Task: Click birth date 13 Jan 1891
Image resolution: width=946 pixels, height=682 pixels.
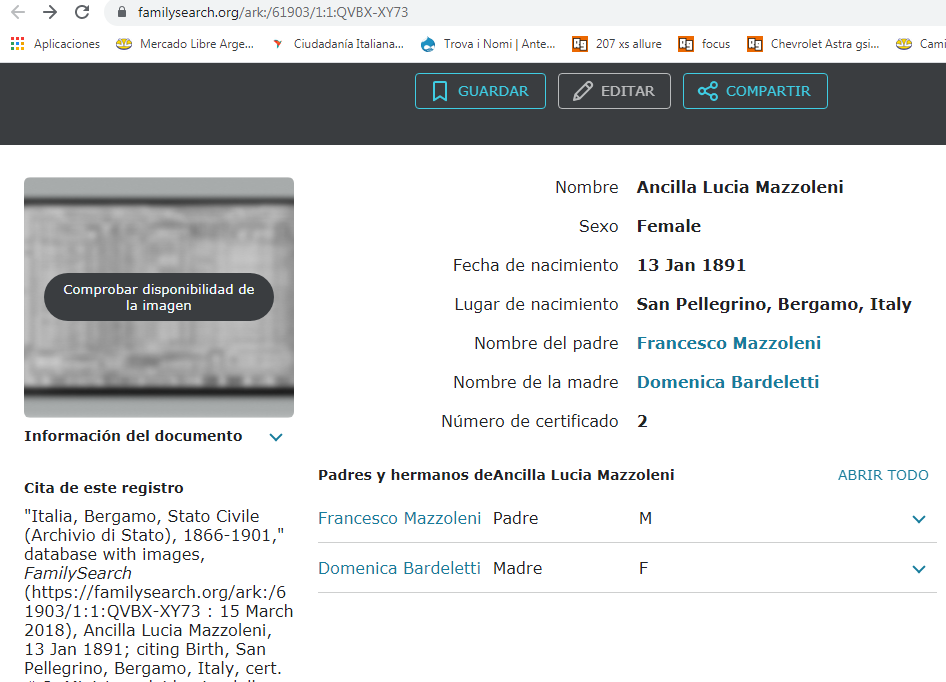Action: pyautogui.click(x=691, y=265)
